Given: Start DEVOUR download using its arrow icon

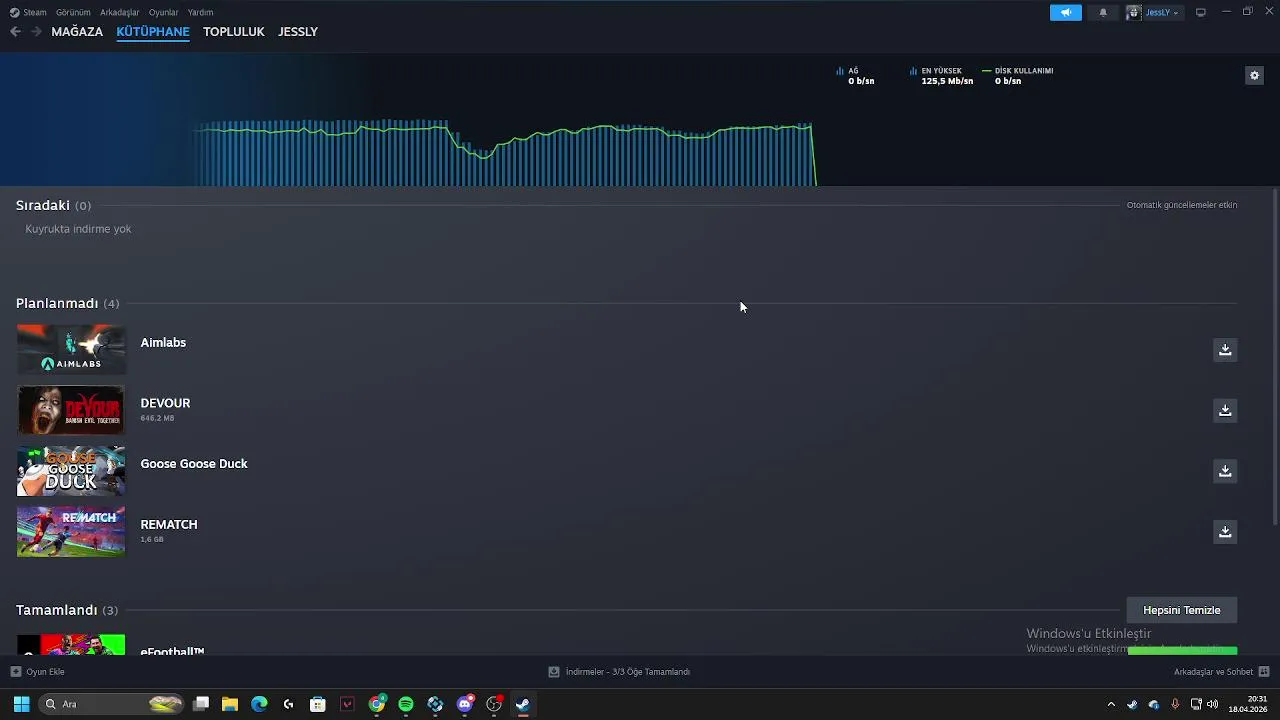Looking at the screenshot, I should [x=1225, y=410].
